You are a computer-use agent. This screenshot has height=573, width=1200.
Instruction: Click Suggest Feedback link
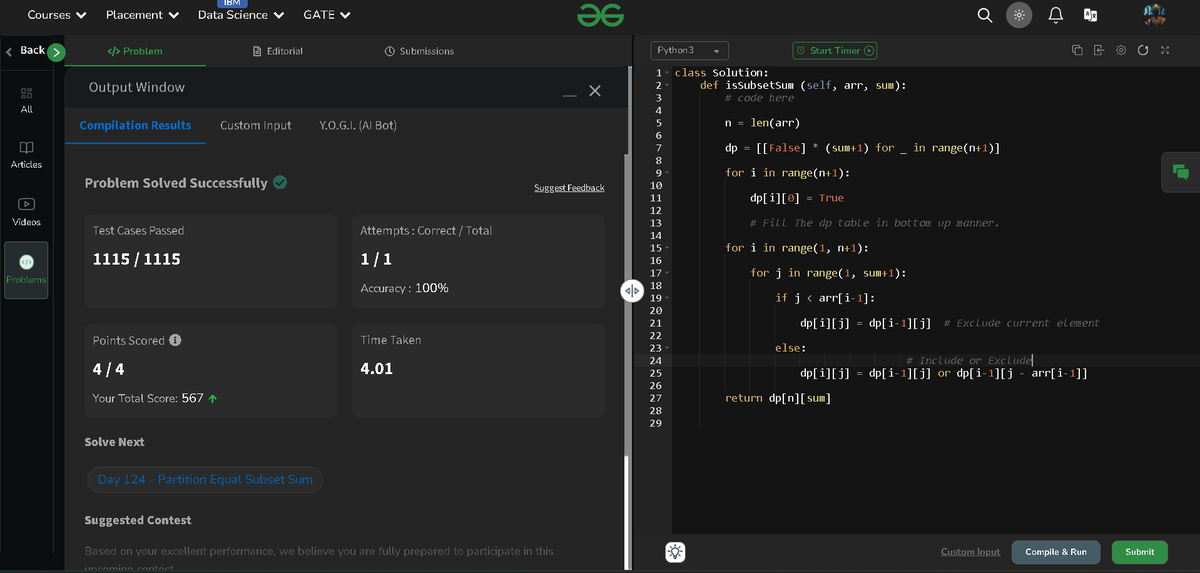pos(569,188)
